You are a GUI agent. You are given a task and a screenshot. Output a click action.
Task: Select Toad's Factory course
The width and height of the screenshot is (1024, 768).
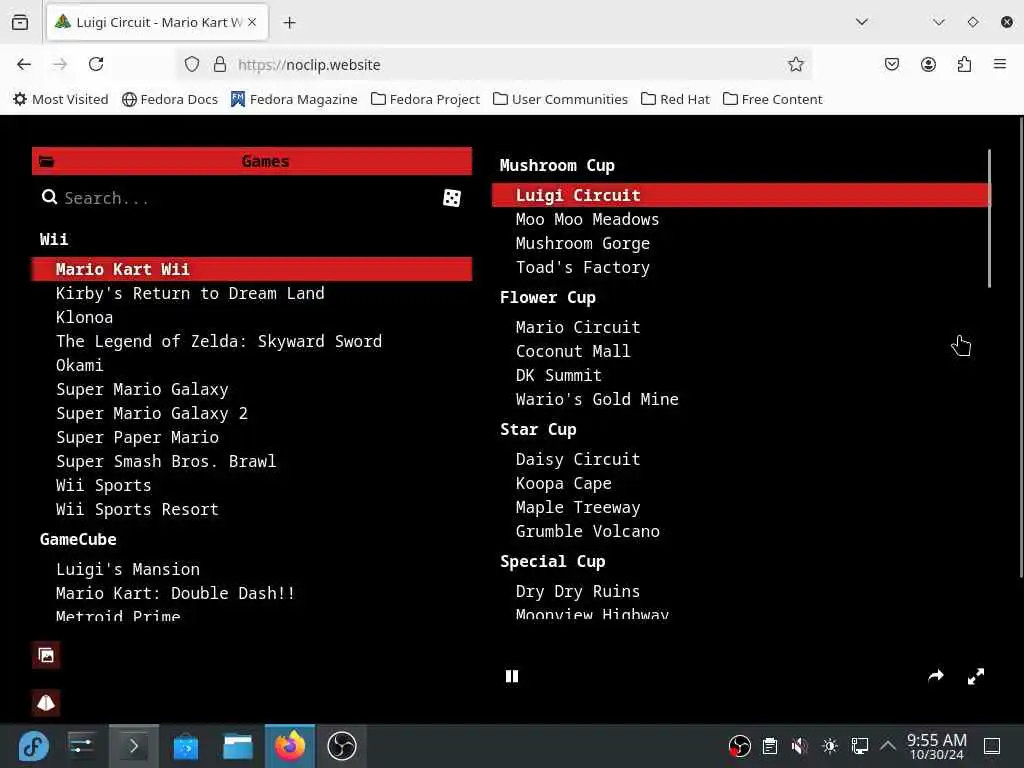pyautogui.click(x=741, y=268)
